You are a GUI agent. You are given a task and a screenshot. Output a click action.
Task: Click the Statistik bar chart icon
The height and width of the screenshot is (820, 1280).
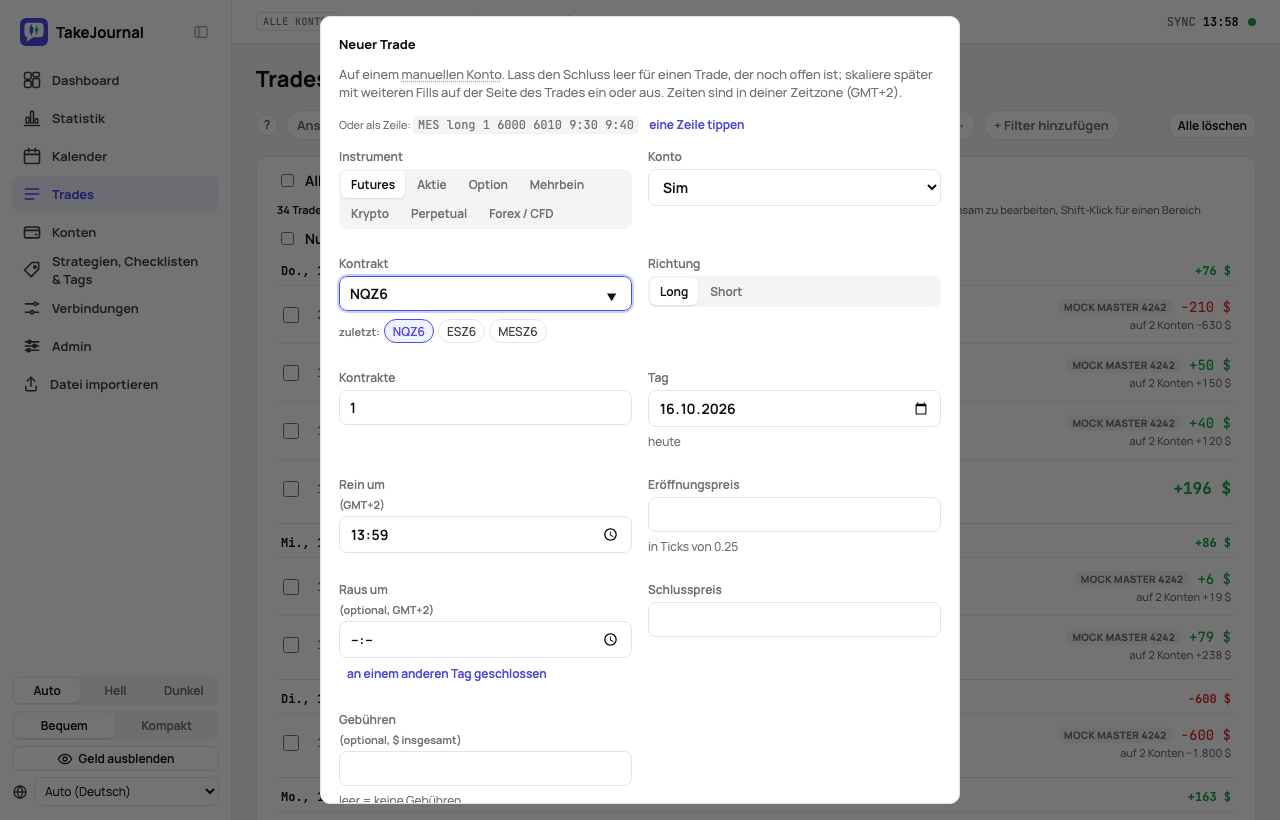coord(32,118)
